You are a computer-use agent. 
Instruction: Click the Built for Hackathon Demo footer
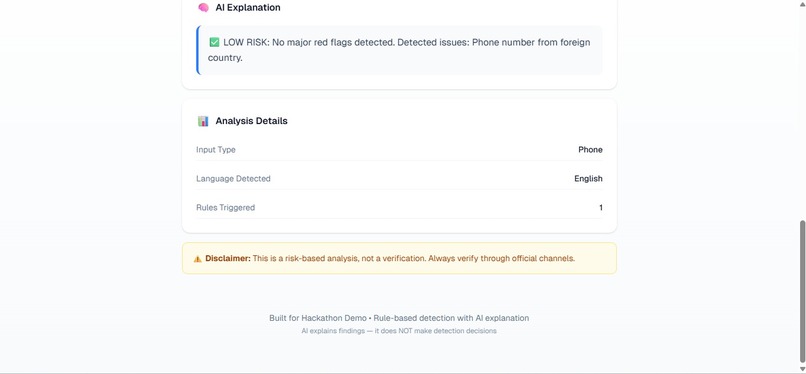click(399, 318)
